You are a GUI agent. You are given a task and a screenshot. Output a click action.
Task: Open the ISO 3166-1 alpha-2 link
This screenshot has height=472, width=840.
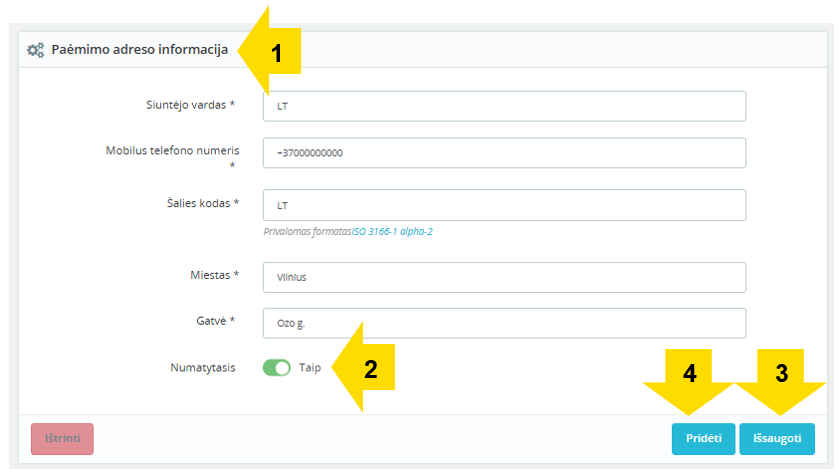pos(392,231)
